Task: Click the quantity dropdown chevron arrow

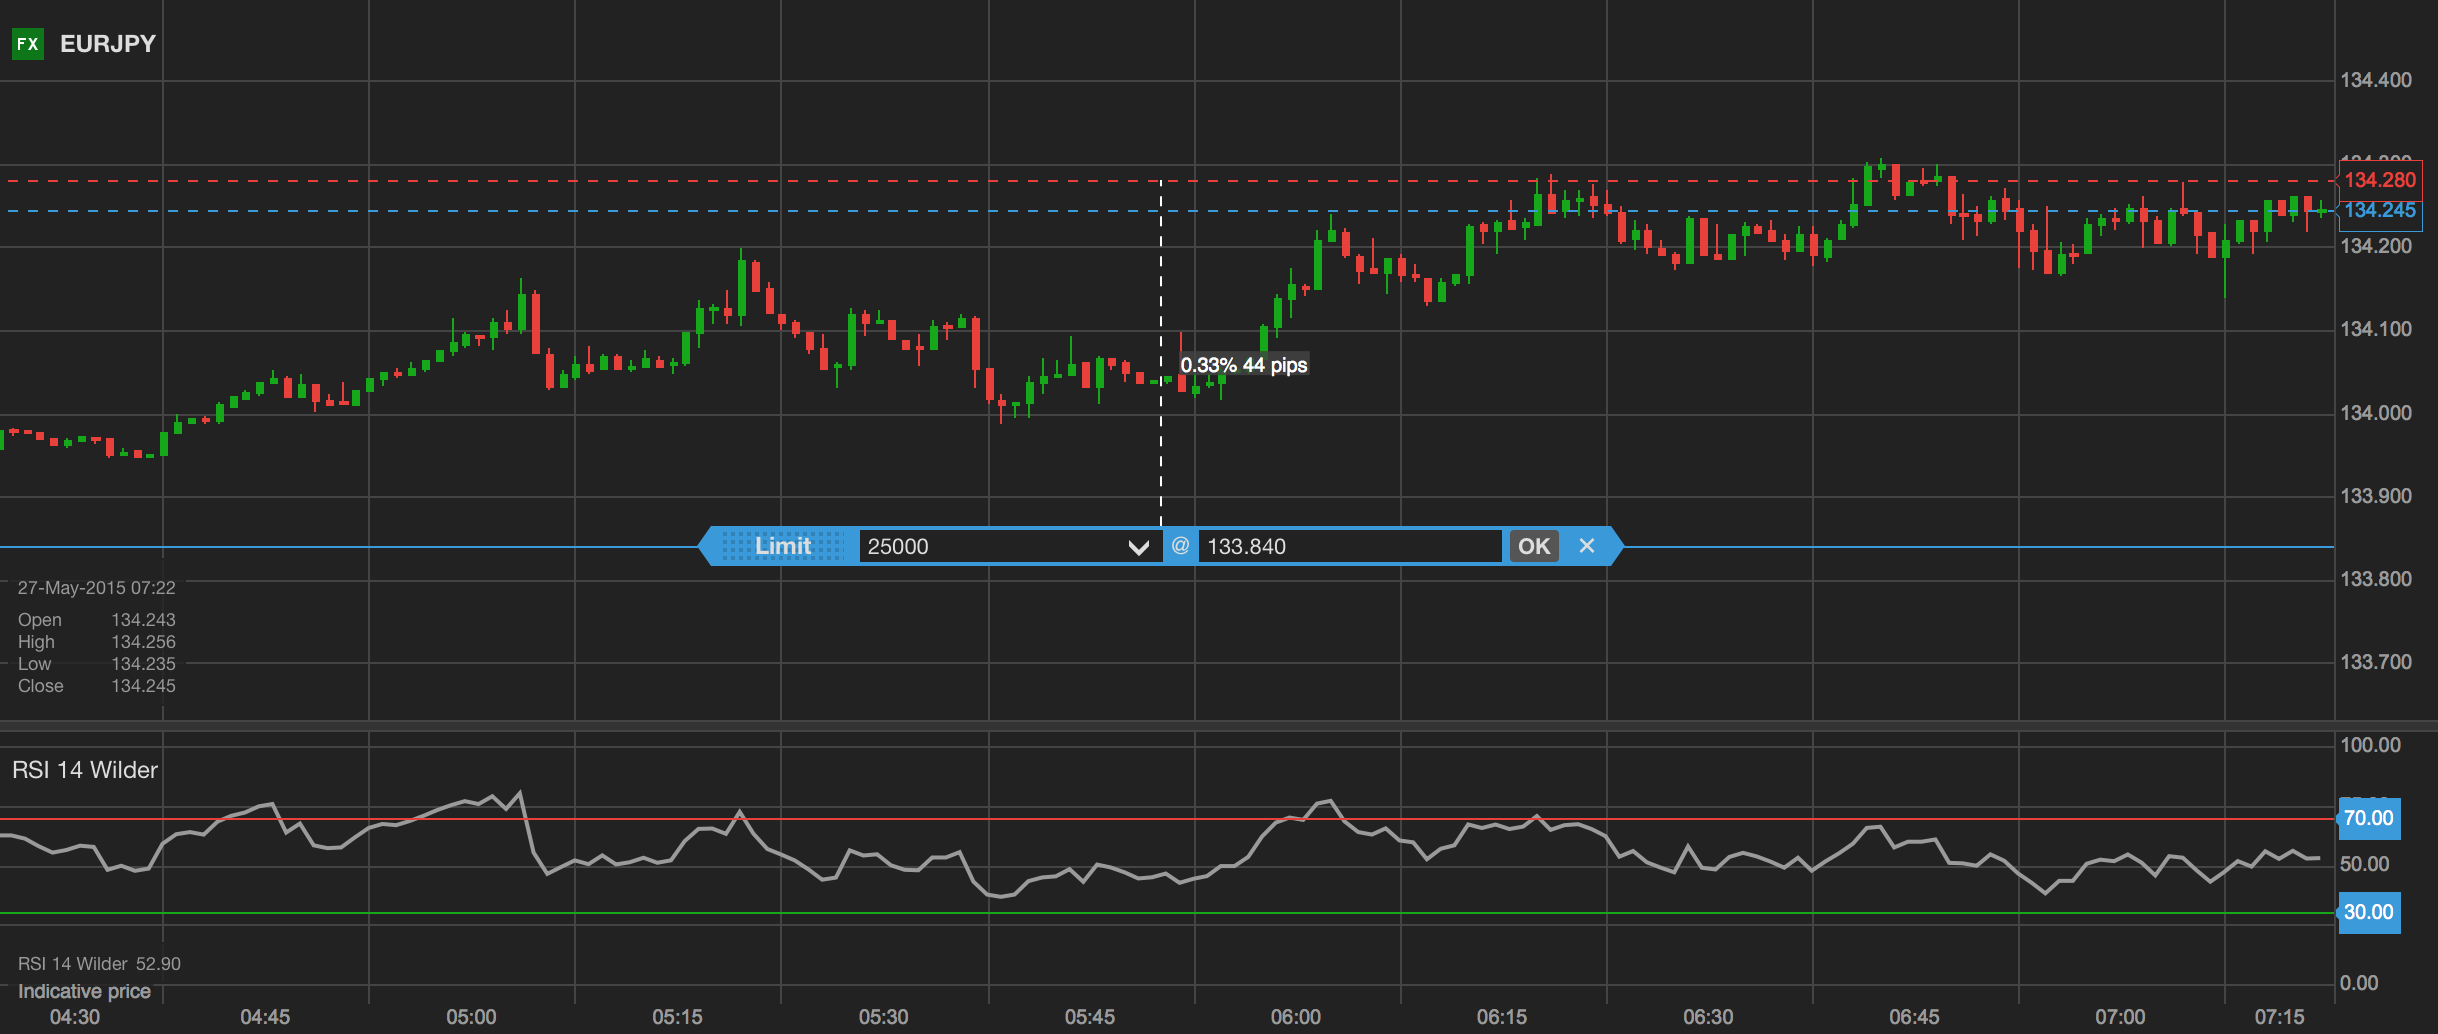Action: 1138,547
